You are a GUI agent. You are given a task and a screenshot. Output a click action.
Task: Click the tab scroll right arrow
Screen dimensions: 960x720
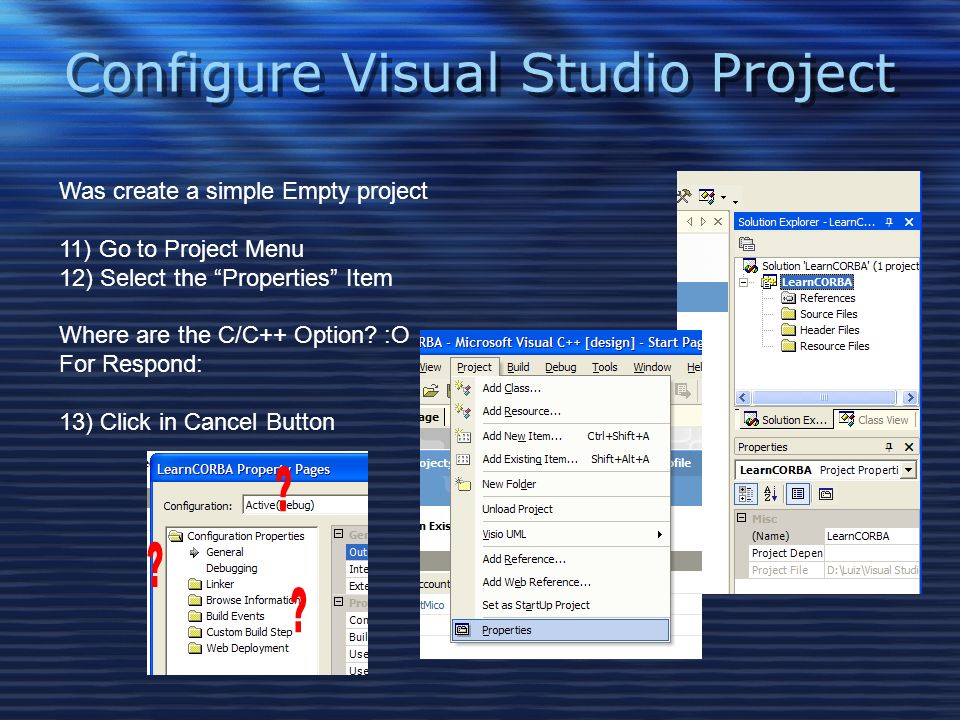(x=703, y=222)
